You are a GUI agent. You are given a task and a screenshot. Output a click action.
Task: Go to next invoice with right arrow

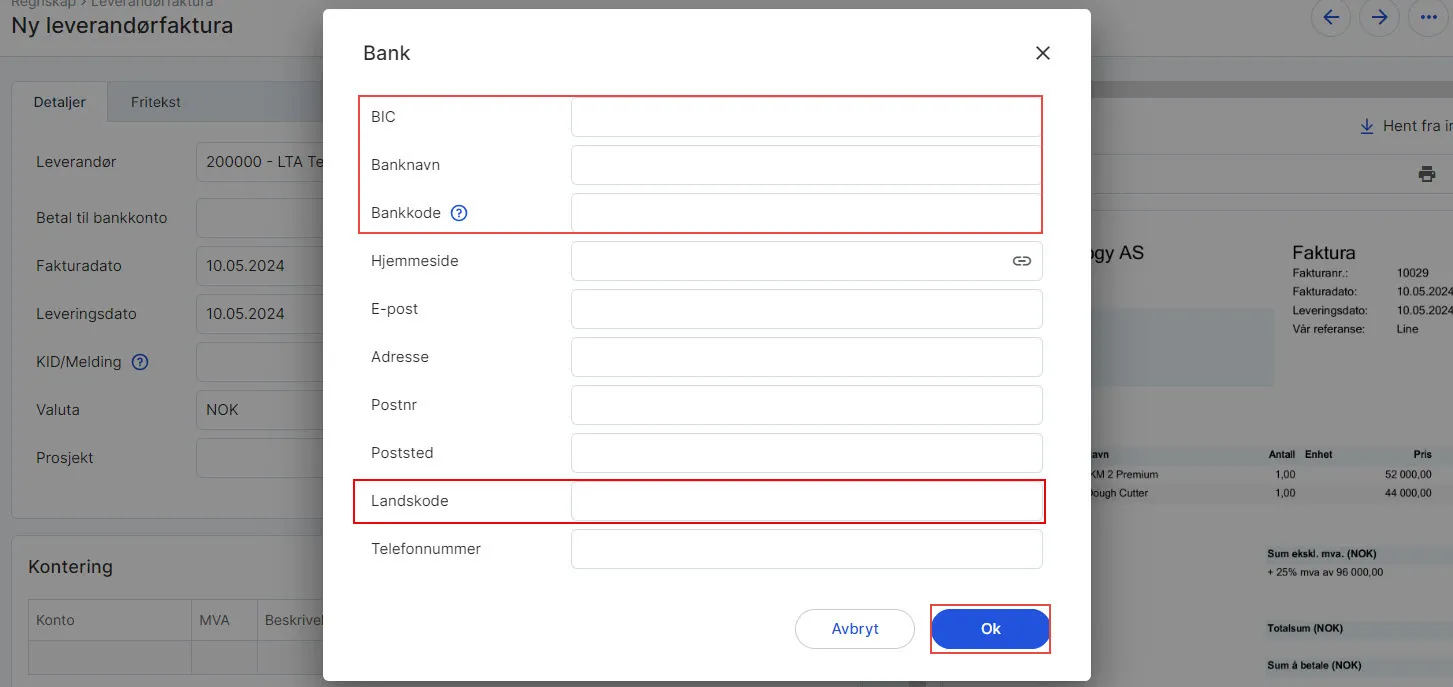point(1379,17)
